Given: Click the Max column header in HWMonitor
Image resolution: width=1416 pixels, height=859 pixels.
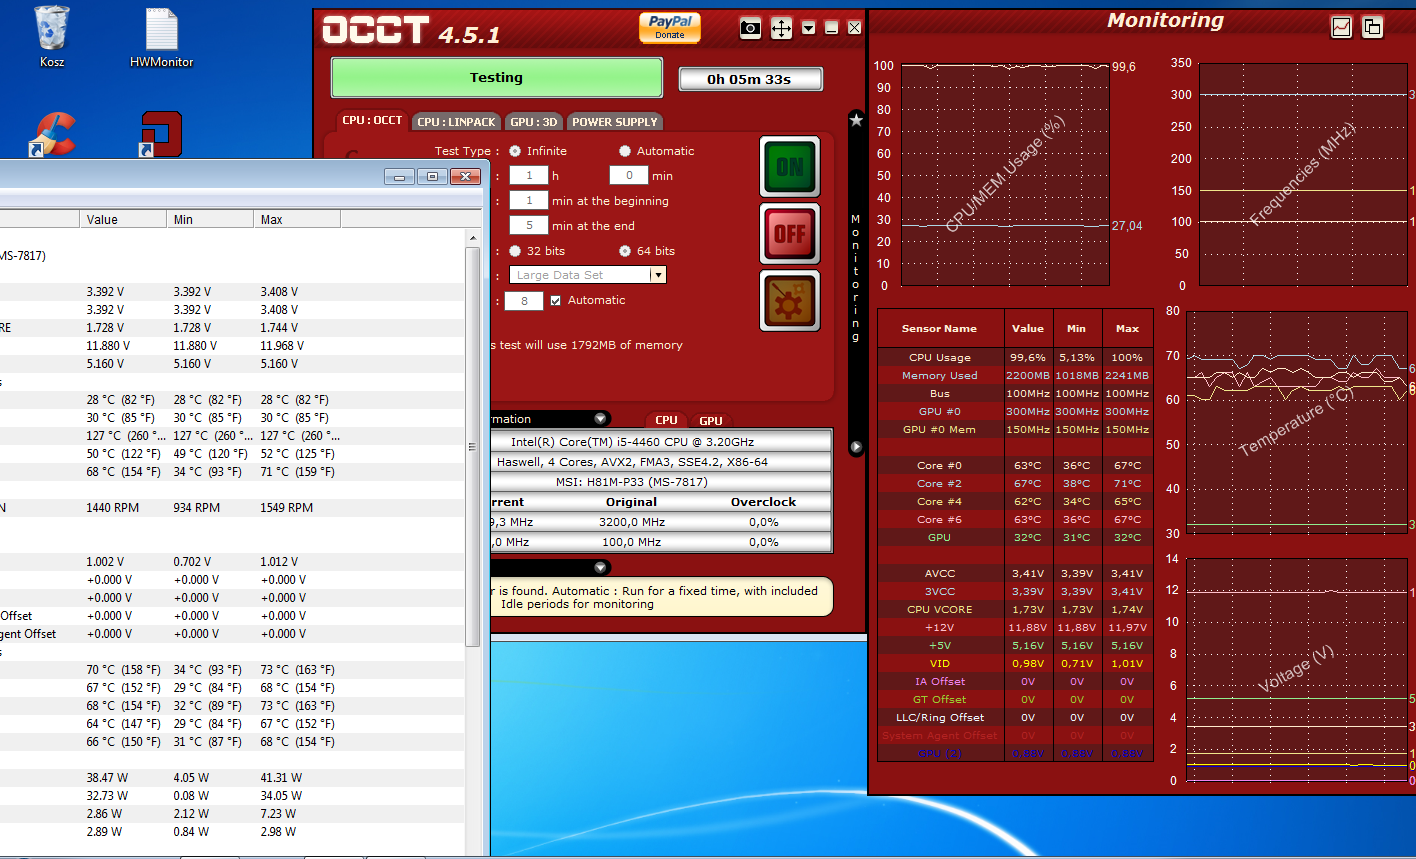Looking at the screenshot, I should (297, 219).
